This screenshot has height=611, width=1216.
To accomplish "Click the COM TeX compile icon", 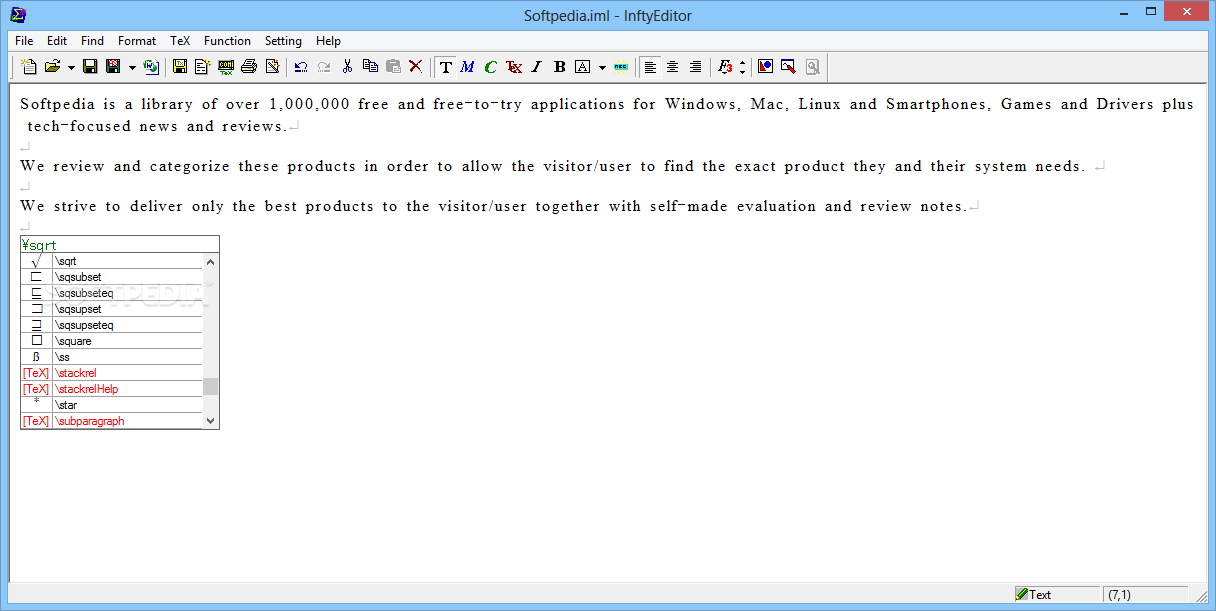I will click(226, 67).
